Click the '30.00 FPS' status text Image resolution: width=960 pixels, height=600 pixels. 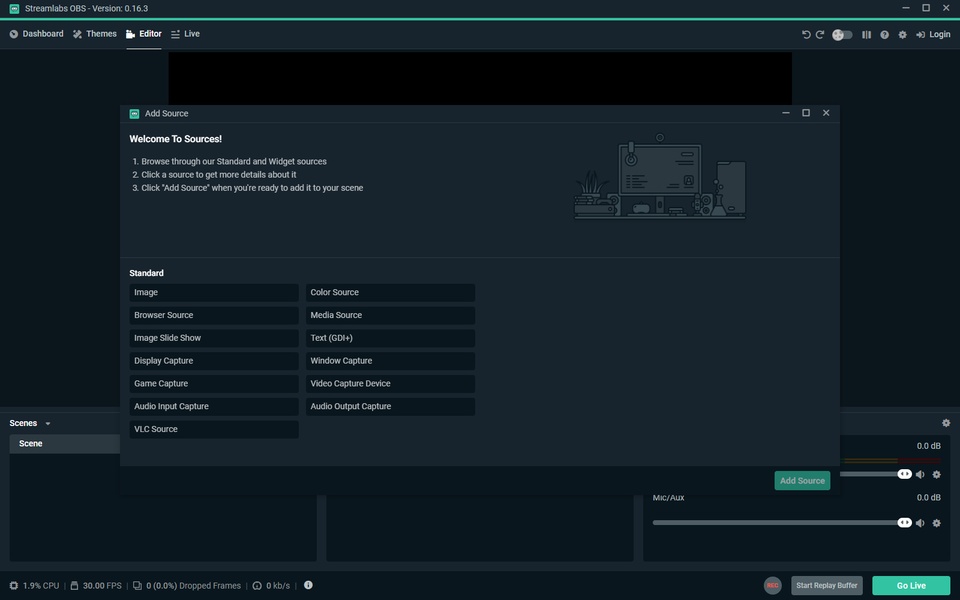point(102,585)
